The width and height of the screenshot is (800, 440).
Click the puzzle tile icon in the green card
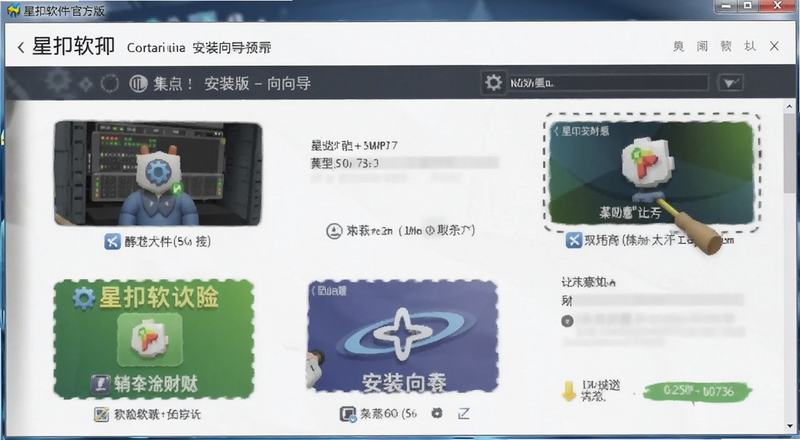[149, 339]
